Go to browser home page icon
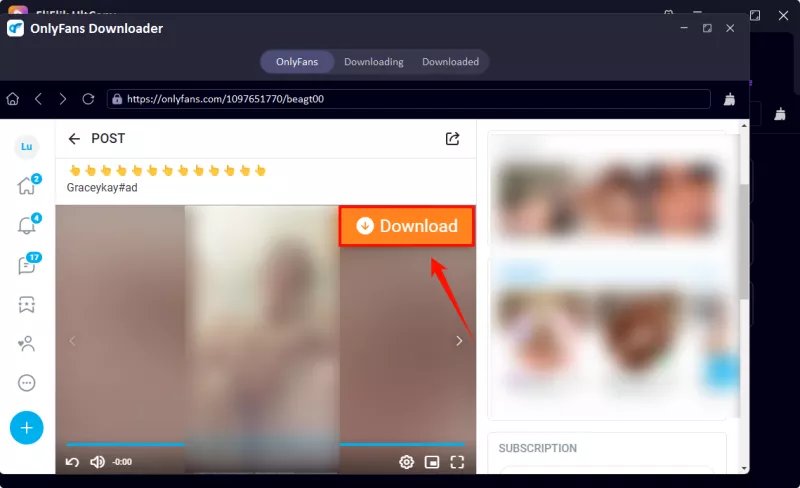 point(13,99)
